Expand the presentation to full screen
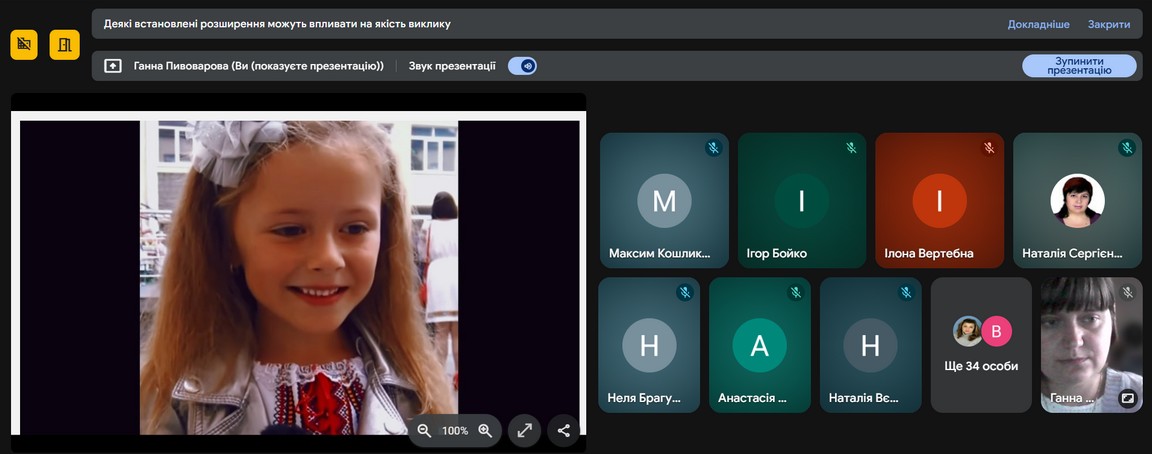 click(x=524, y=430)
